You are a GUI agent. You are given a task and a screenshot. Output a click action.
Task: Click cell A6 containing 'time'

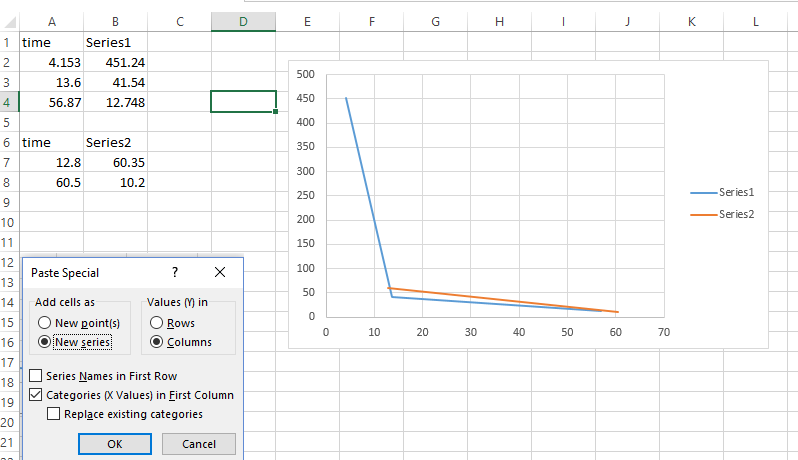coord(51,142)
